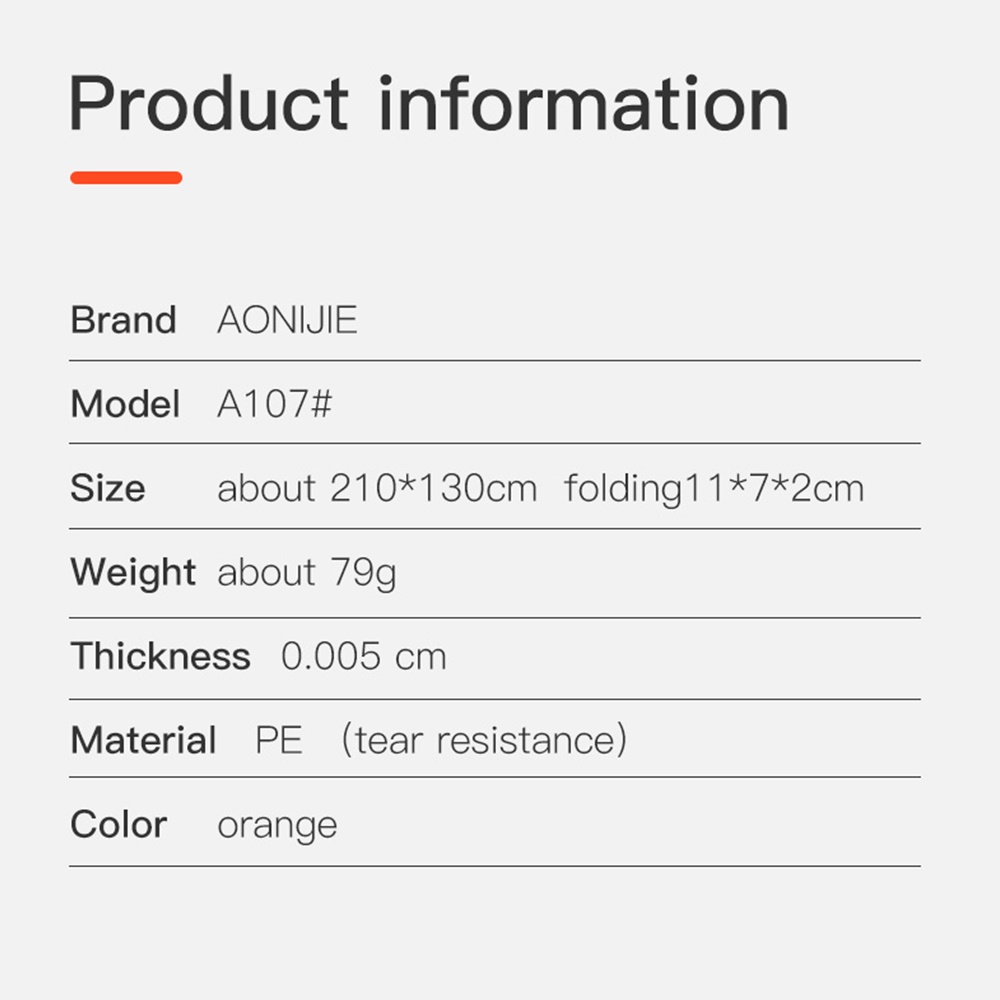Select the "orange" color value

click(x=277, y=826)
